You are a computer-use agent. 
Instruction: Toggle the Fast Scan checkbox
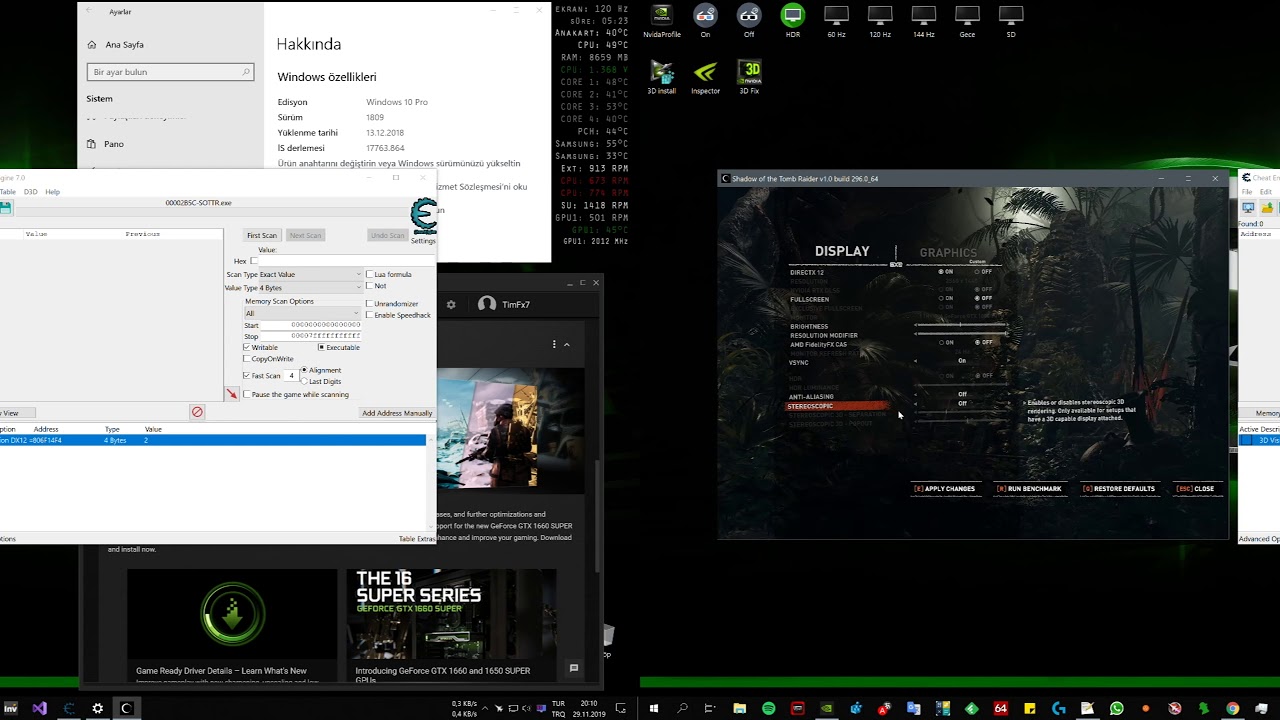tap(247, 376)
